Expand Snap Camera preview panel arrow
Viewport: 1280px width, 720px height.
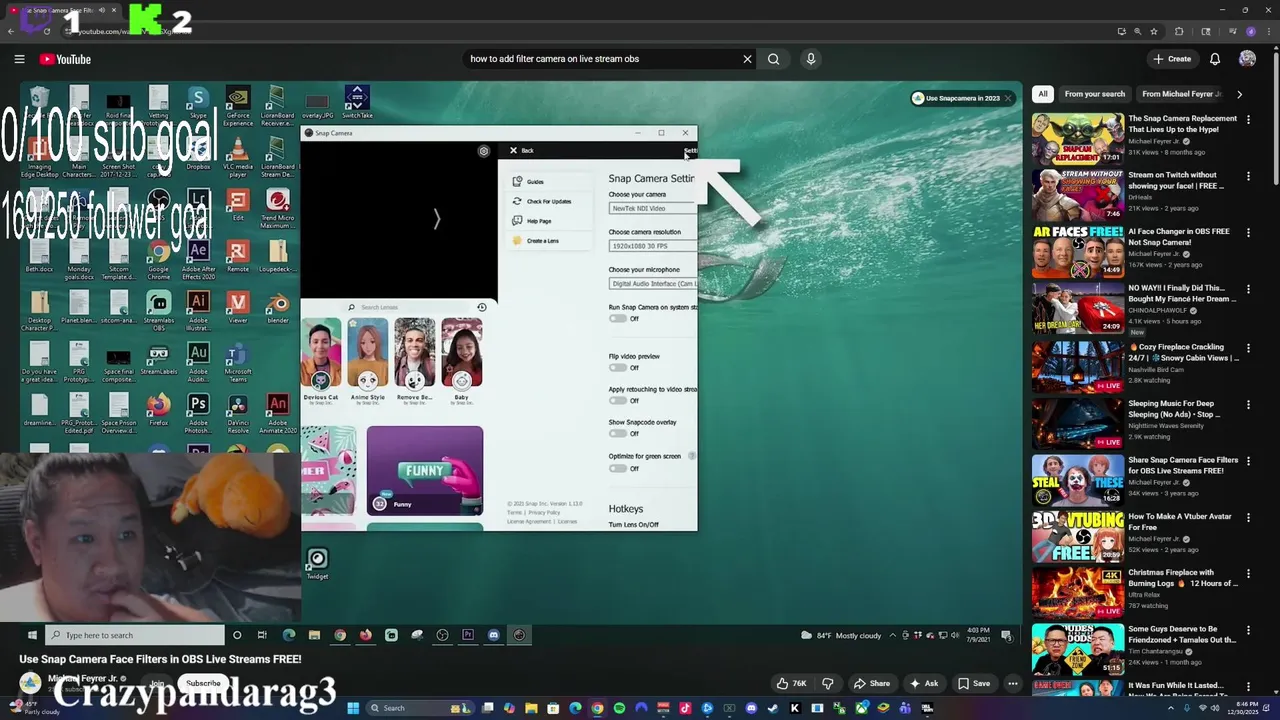click(x=436, y=219)
